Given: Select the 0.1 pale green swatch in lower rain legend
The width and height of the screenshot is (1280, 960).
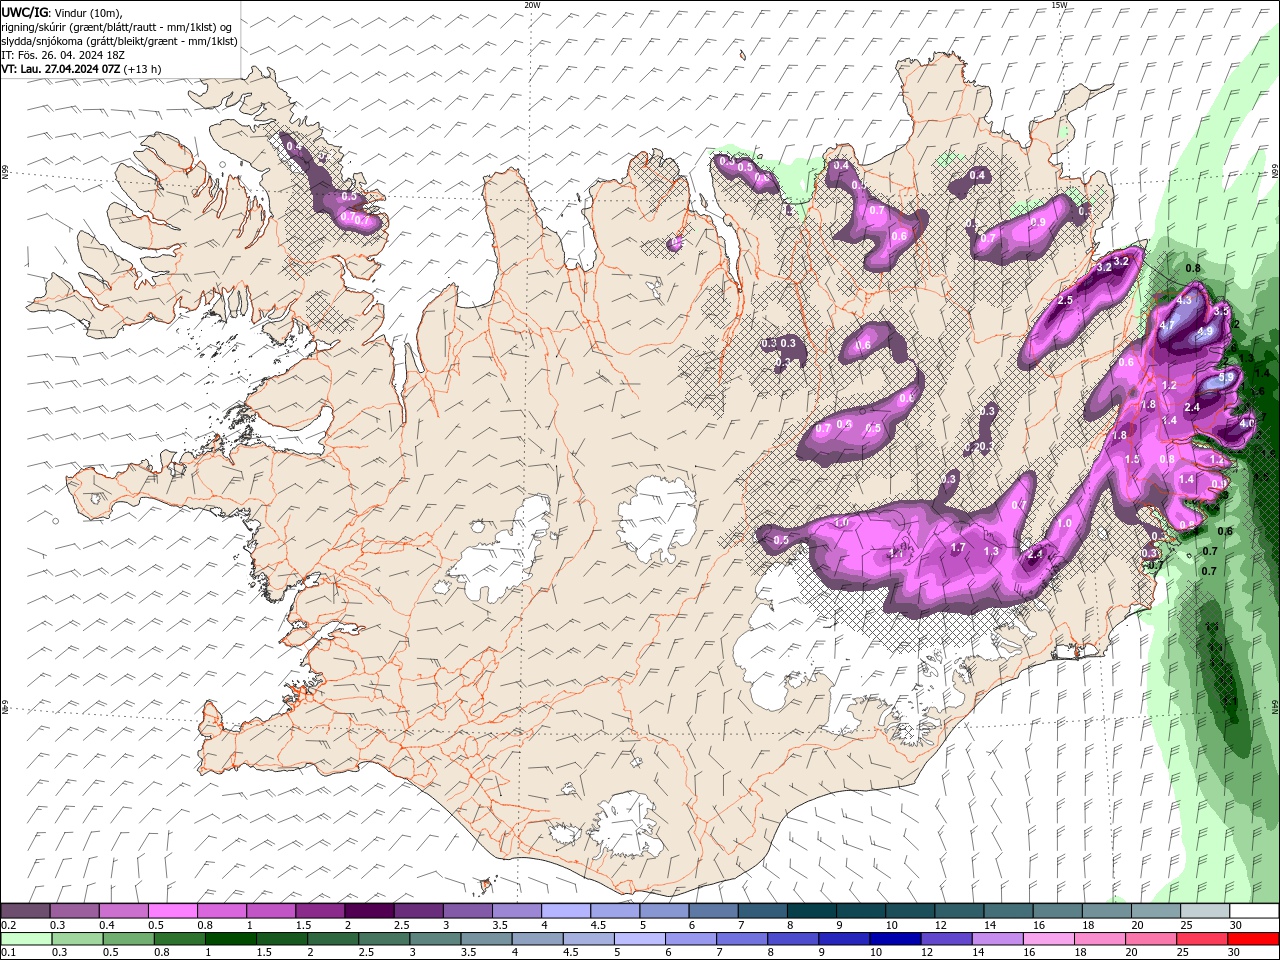Looking at the screenshot, I should (x=27, y=939).
